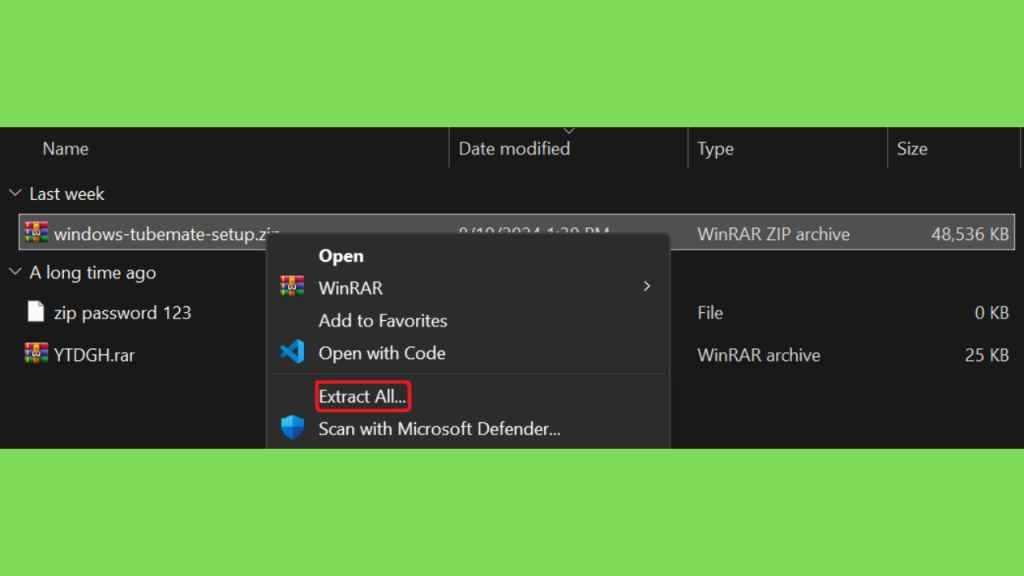Image resolution: width=1024 pixels, height=576 pixels.
Task: Click the WinRAR icon in the context menu
Action: pyautogui.click(x=292, y=286)
